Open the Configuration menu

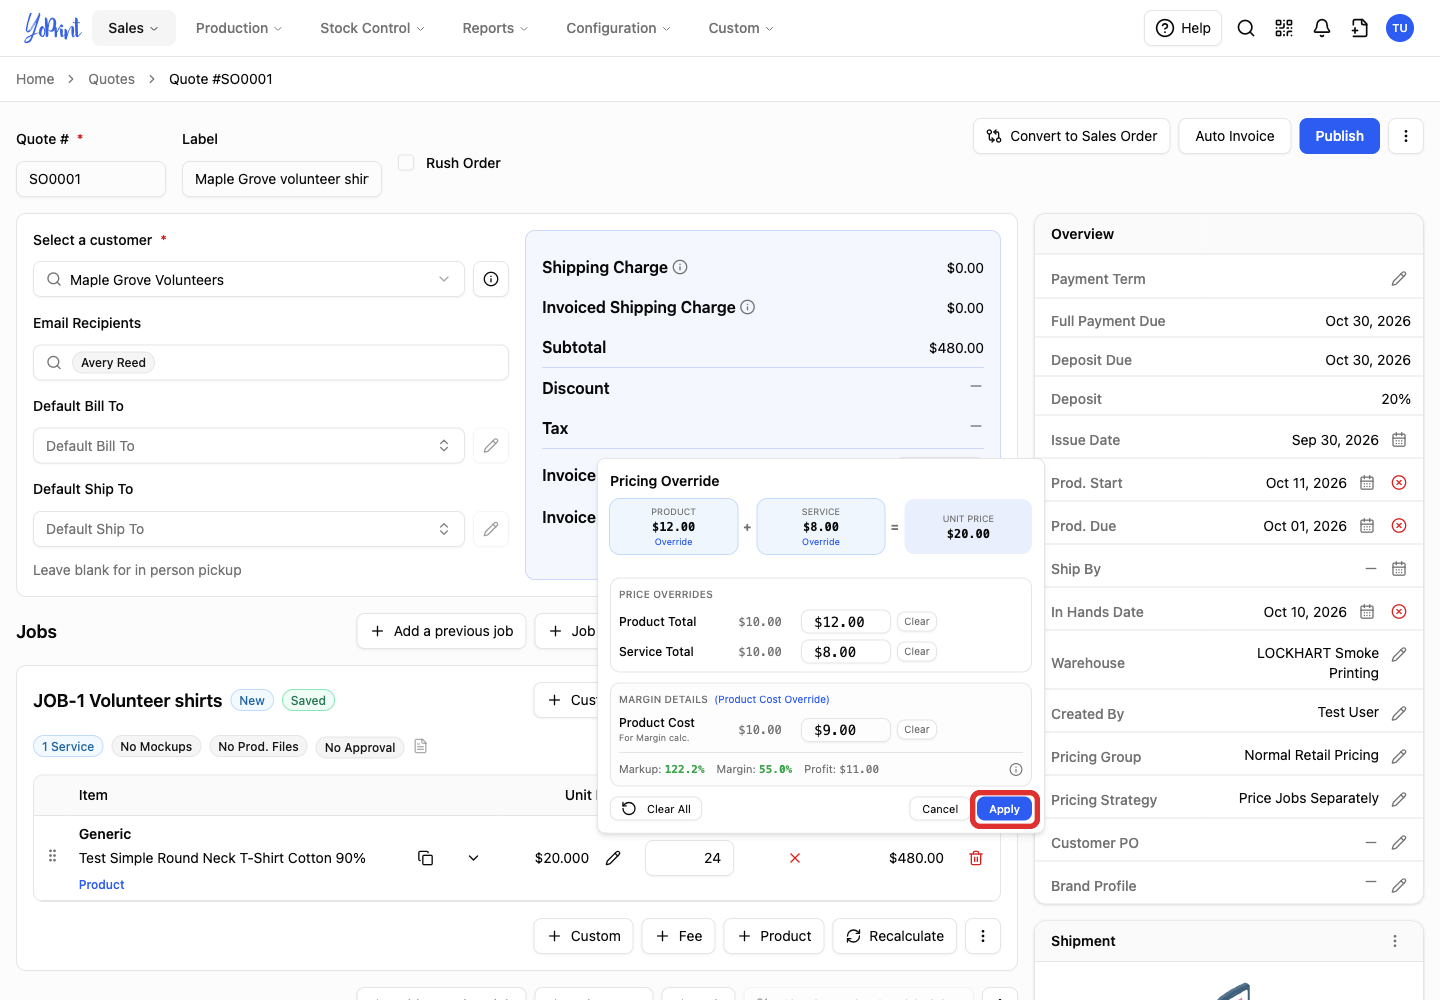point(618,28)
